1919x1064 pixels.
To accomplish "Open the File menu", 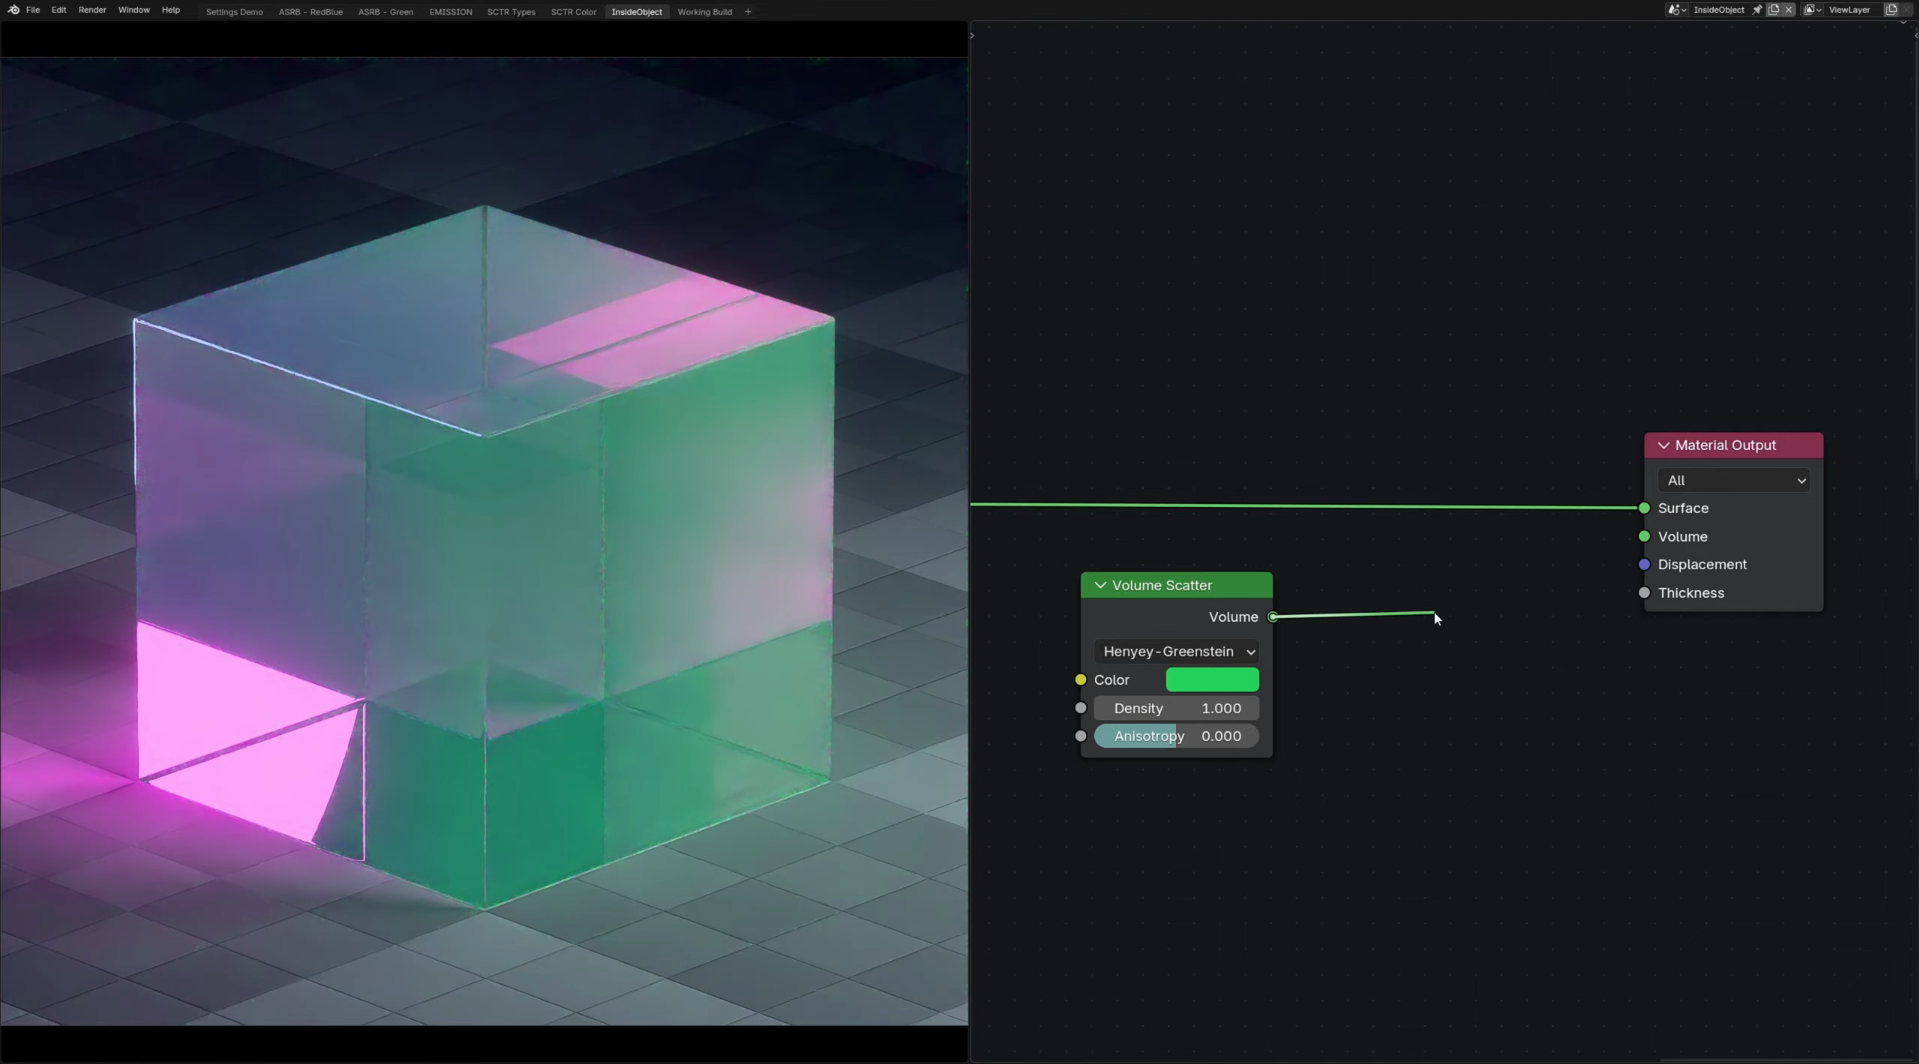I will pyautogui.click(x=33, y=10).
